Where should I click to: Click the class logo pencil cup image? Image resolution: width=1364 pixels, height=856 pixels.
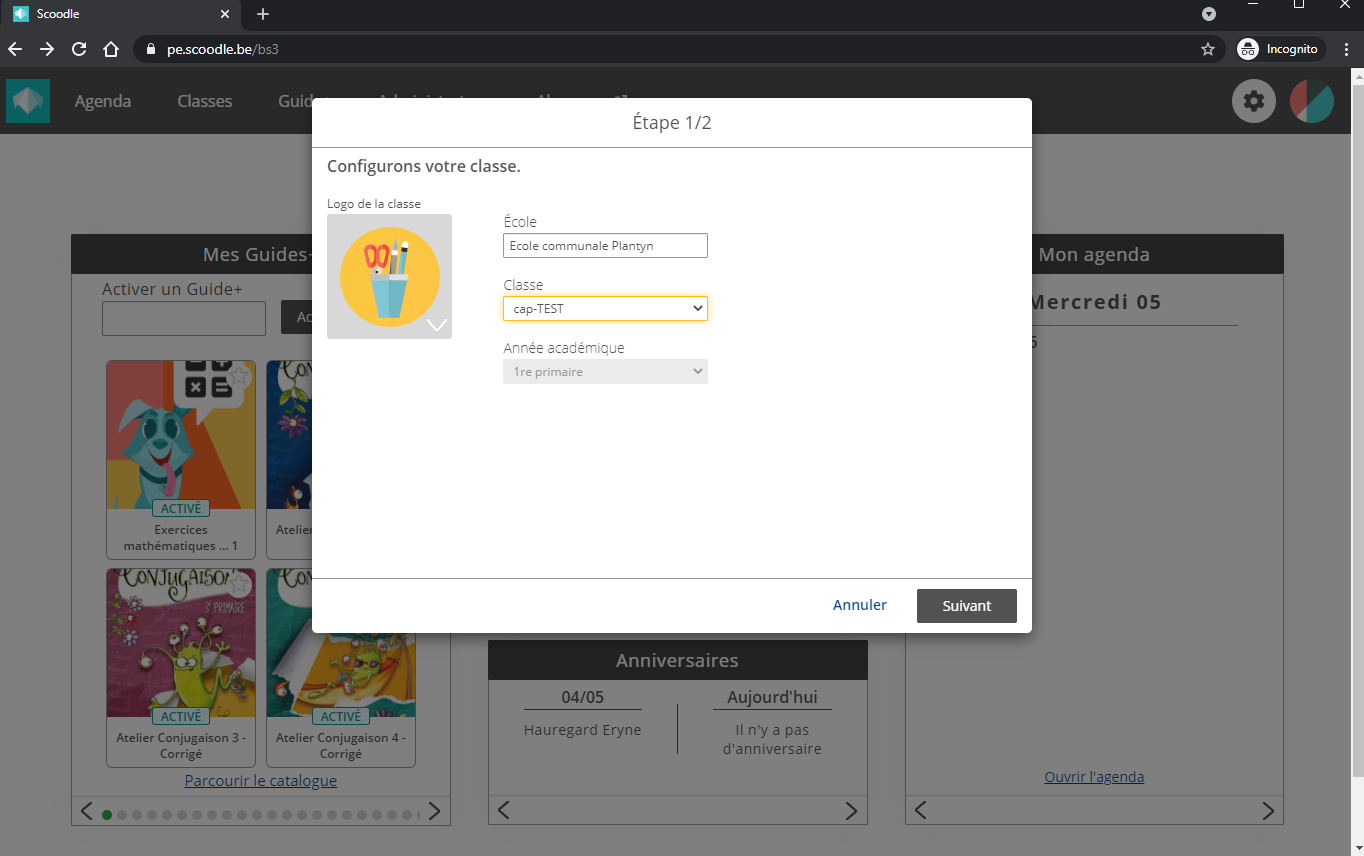(389, 276)
